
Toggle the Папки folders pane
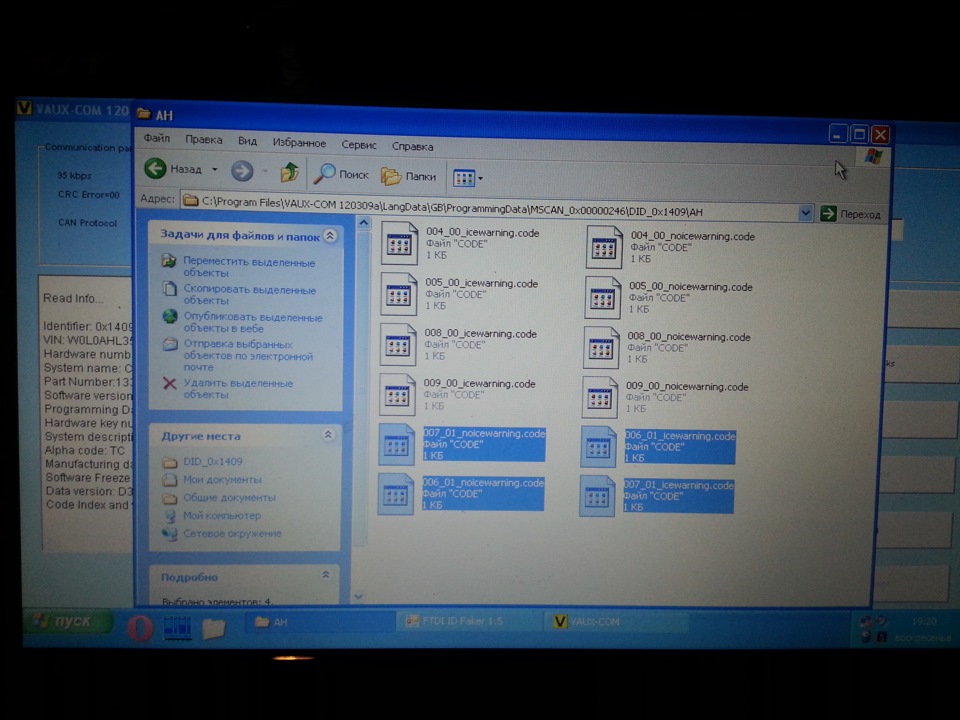(x=408, y=176)
